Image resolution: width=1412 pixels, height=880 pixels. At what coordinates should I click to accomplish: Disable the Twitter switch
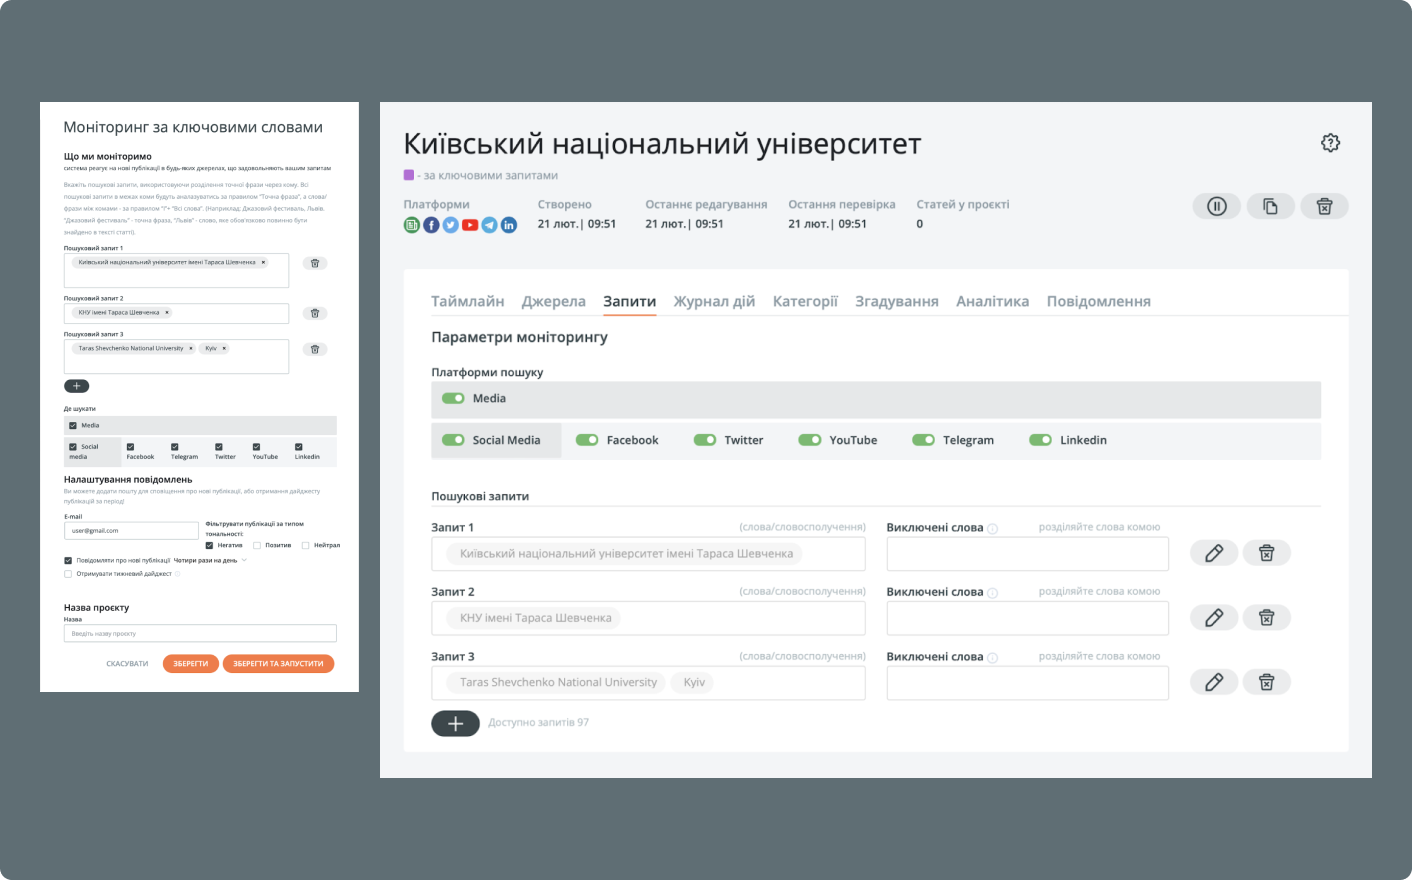pyautogui.click(x=705, y=440)
